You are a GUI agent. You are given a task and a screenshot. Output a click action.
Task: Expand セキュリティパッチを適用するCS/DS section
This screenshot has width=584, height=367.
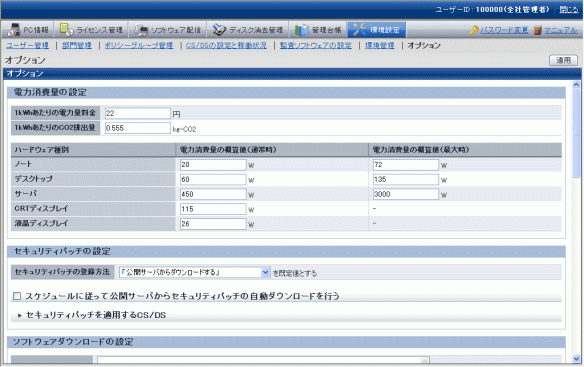(92, 315)
